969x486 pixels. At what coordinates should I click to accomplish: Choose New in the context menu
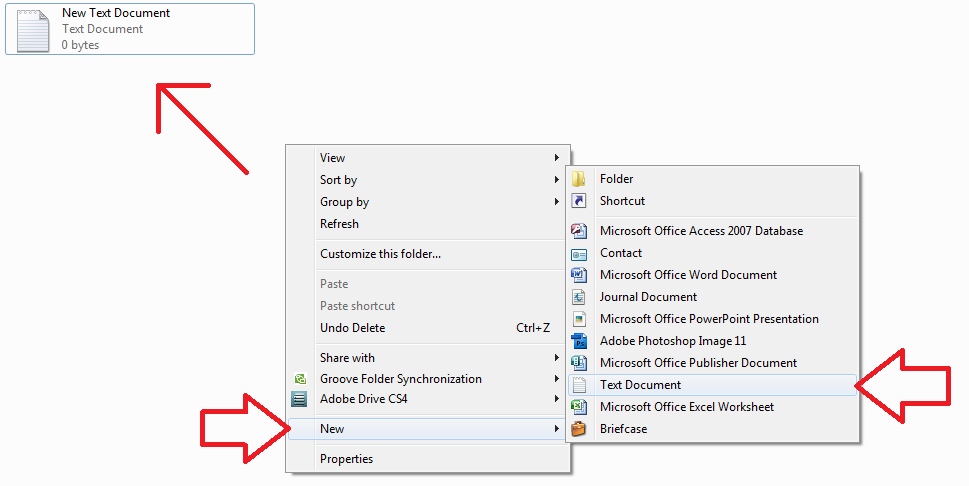(x=428, y=428)
